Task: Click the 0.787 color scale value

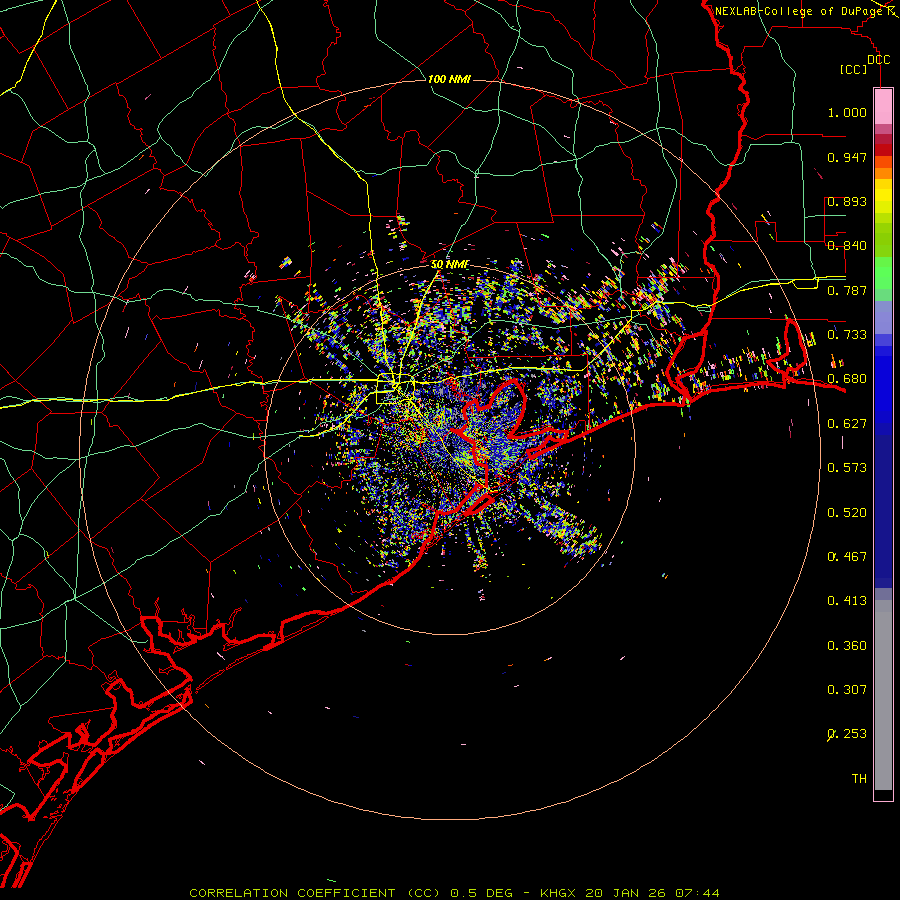Action: tap(847, 290)
